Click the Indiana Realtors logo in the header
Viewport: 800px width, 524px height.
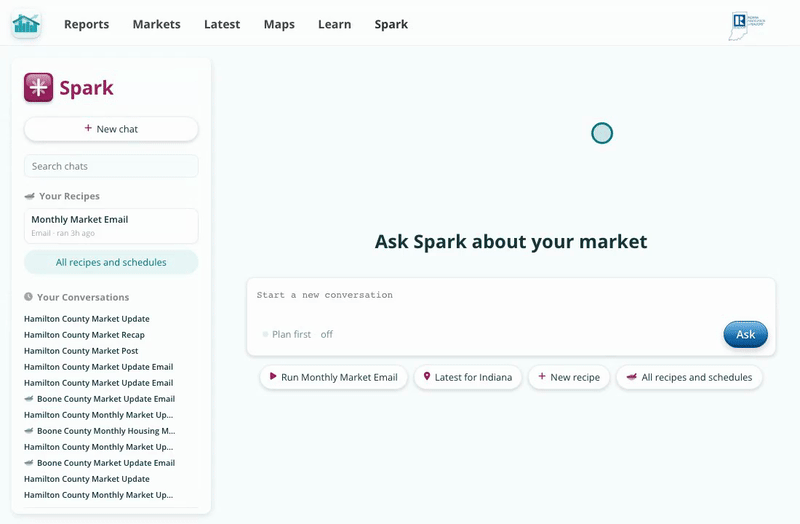(x=746, y=26)
